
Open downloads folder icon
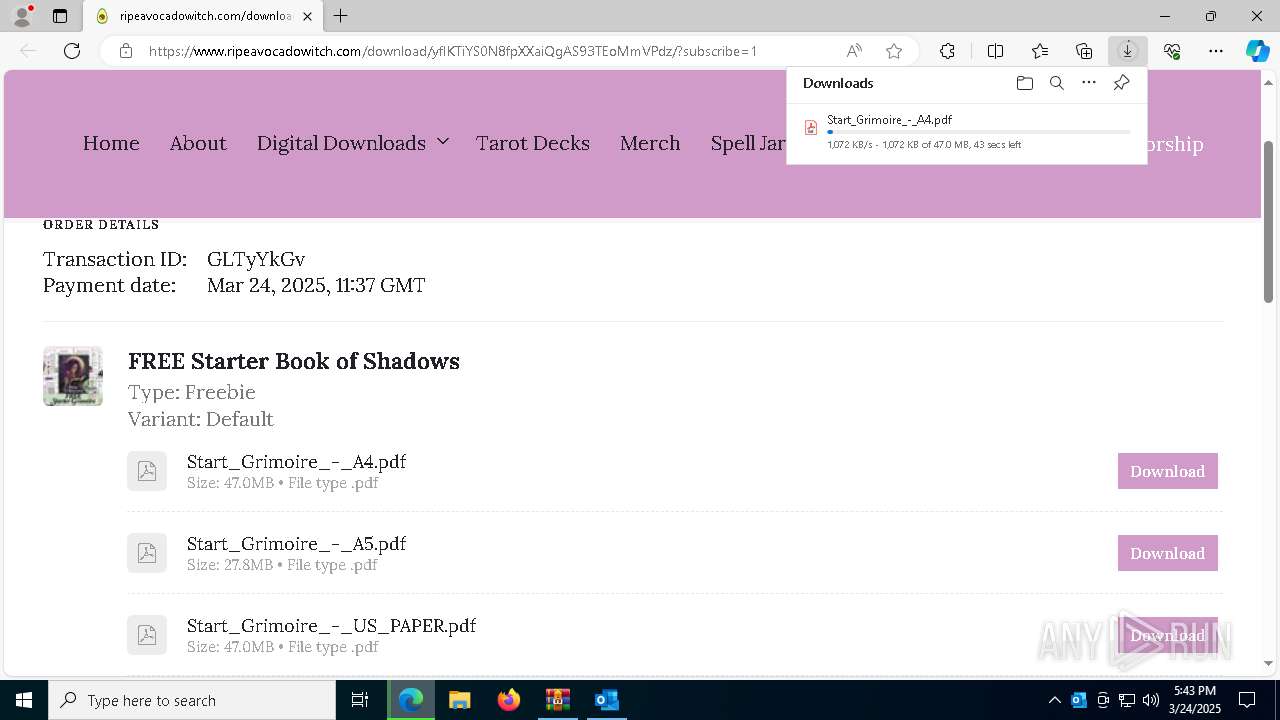[x=1024, y=83]
